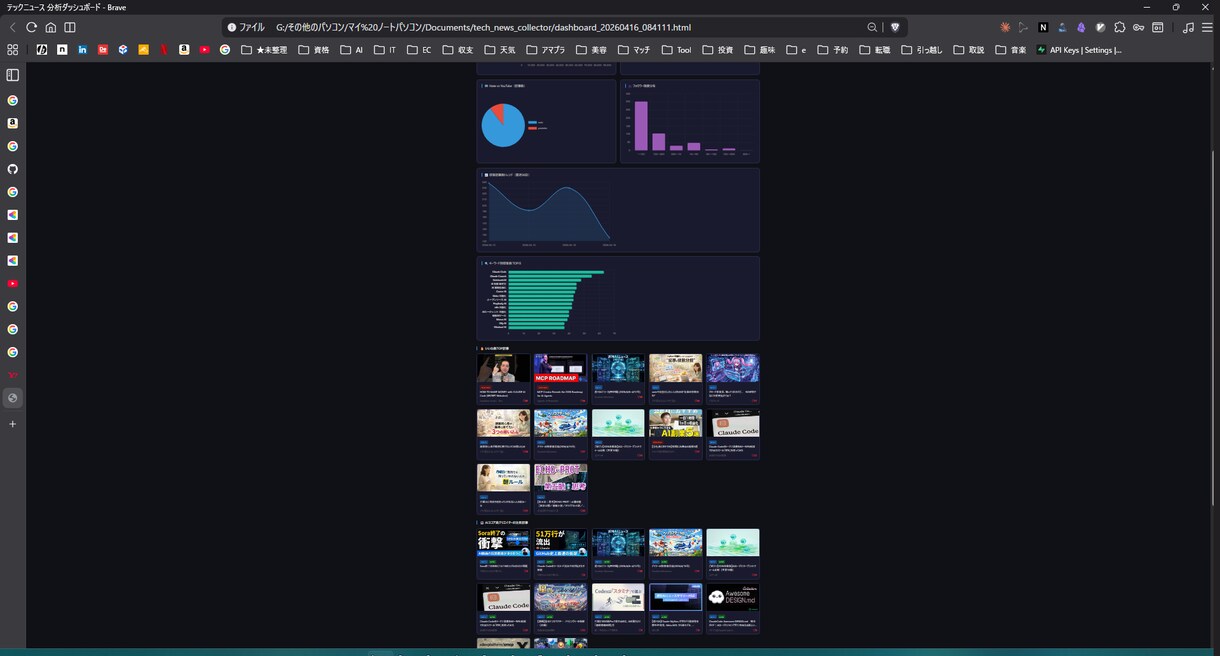This screenshot has height=656, width=1220.
Task: Toggle the blue legend entry of the pie chart
Action: pos(536,122)
